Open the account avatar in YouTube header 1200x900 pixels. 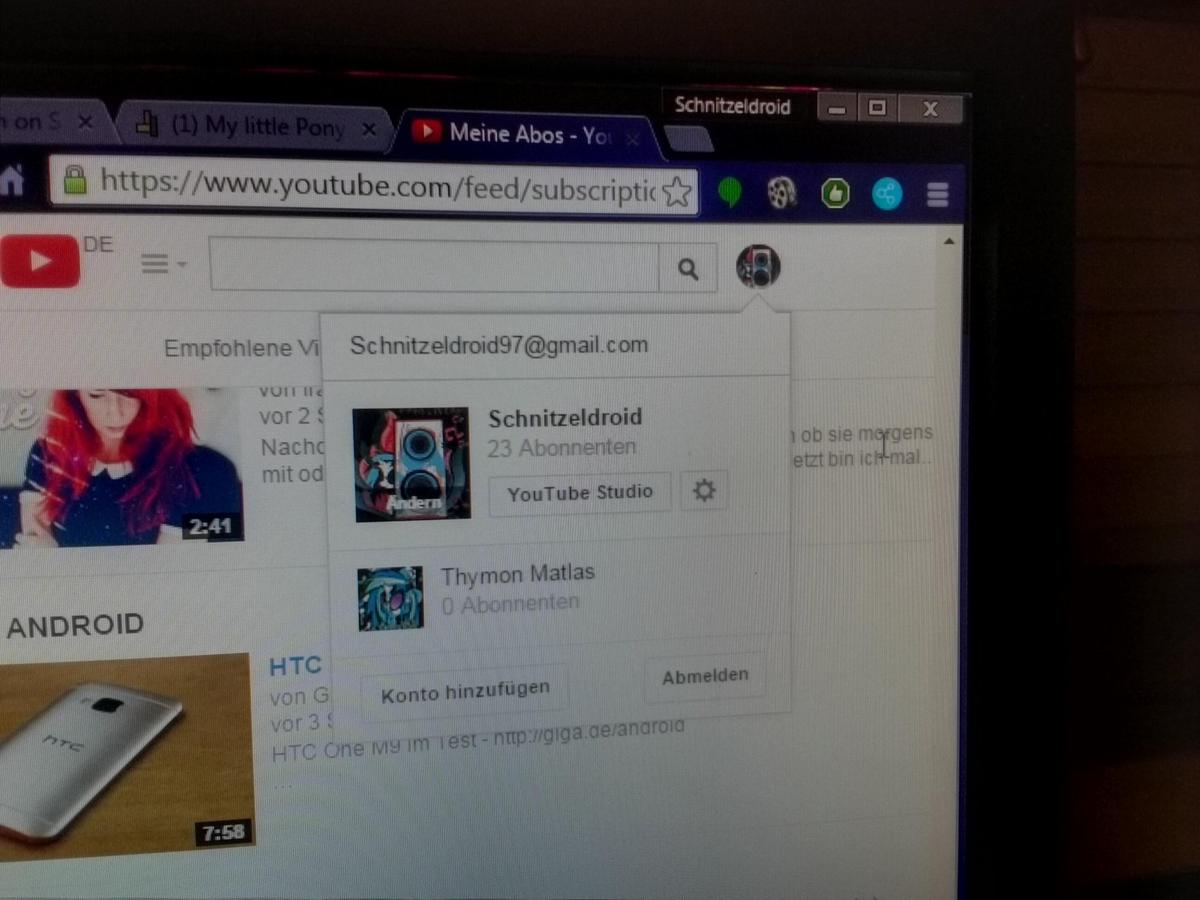pyautogui.click(x=758, y=267)
